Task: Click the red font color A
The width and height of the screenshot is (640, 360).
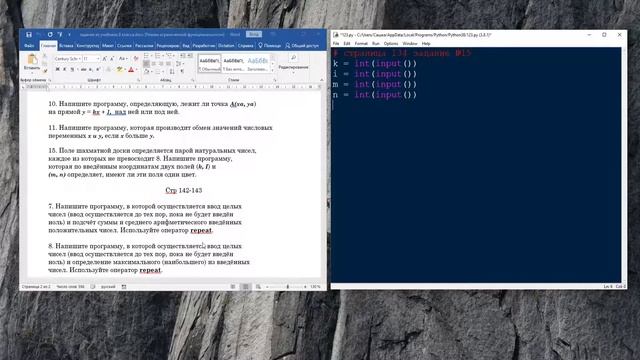Action: [x=131, y=69]
